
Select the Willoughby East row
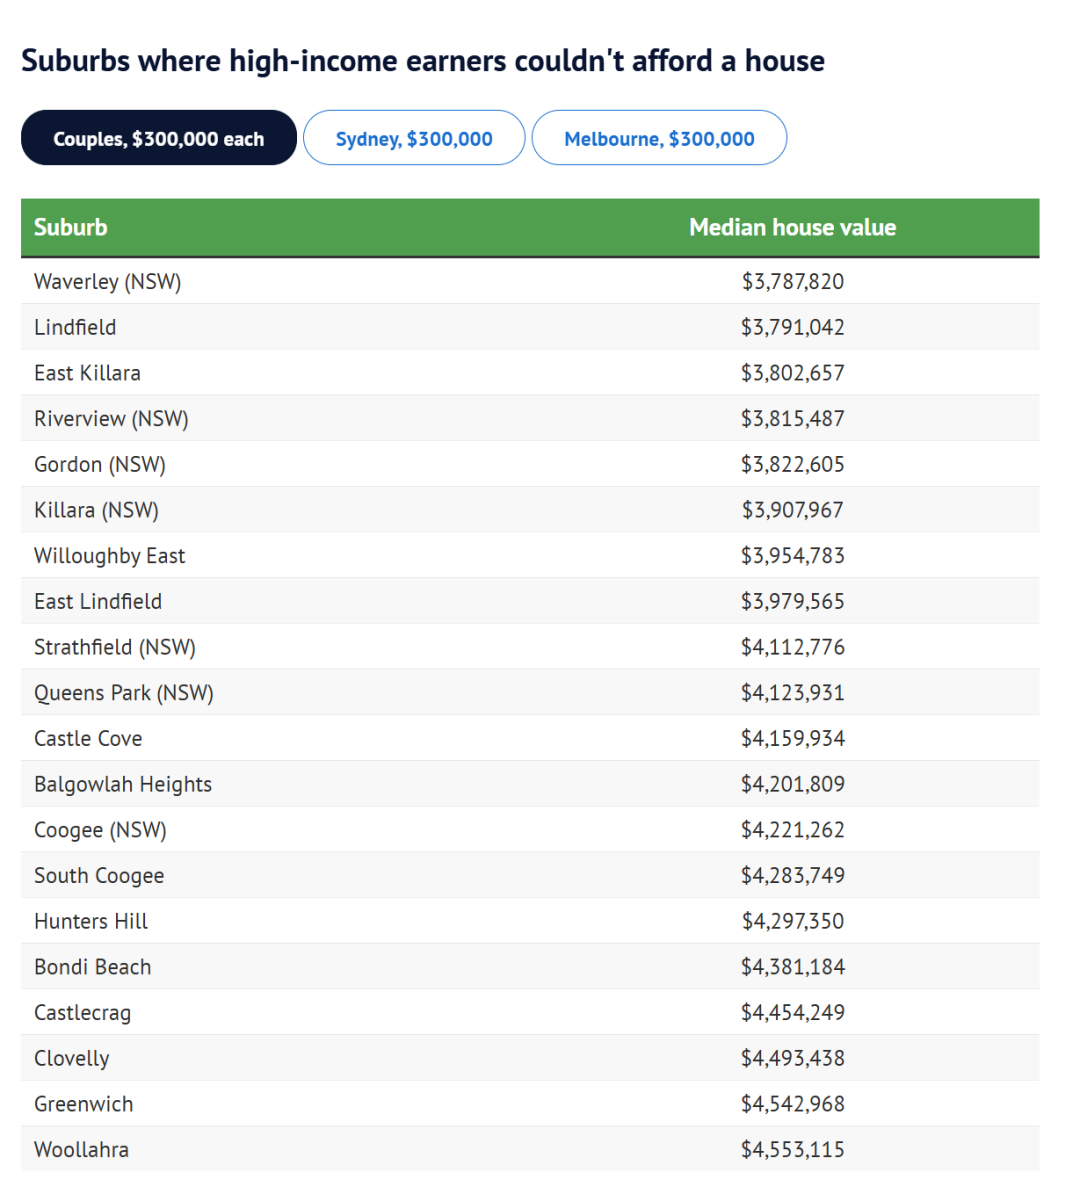pos(530,556)
